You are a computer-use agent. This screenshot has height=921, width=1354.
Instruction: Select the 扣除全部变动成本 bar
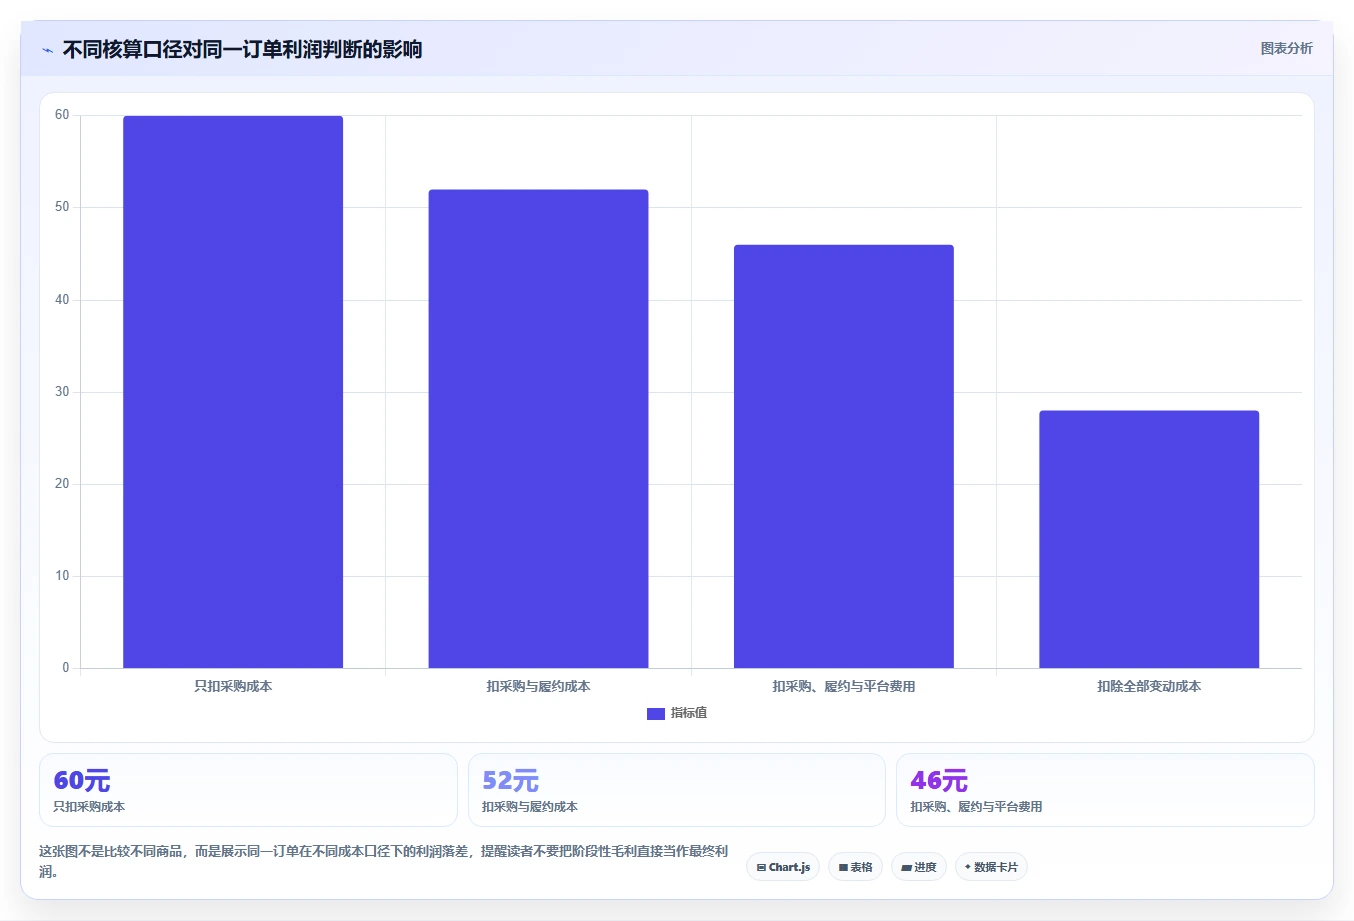pyautogui.click(x=1149, y=539)
